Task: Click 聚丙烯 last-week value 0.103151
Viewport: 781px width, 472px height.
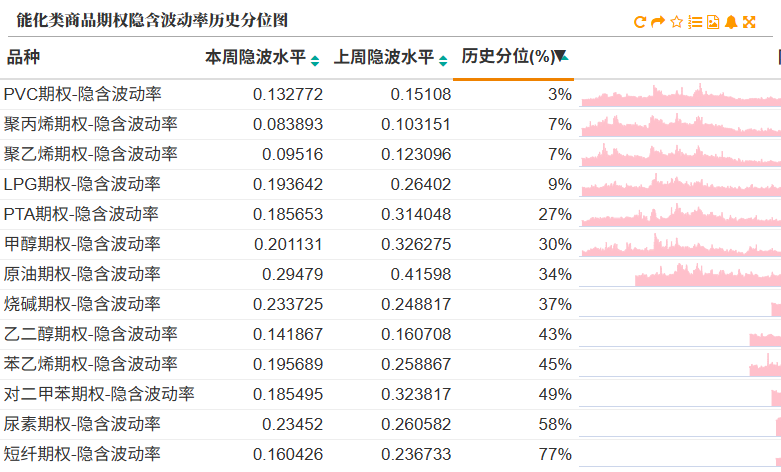Action: click(x=416, y=124)
